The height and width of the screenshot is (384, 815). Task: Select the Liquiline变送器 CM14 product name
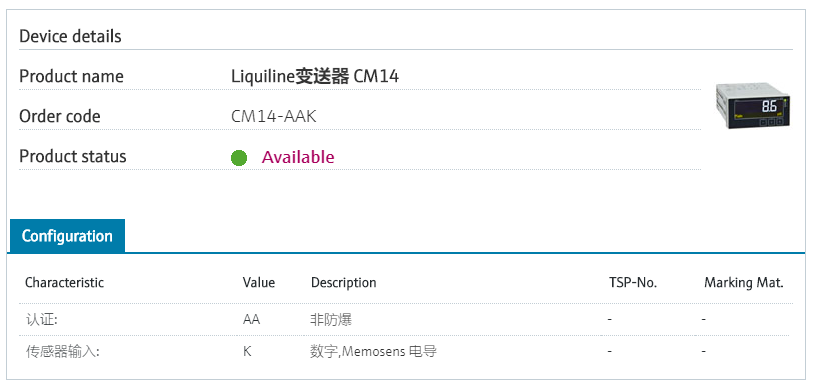coord(315,77)
